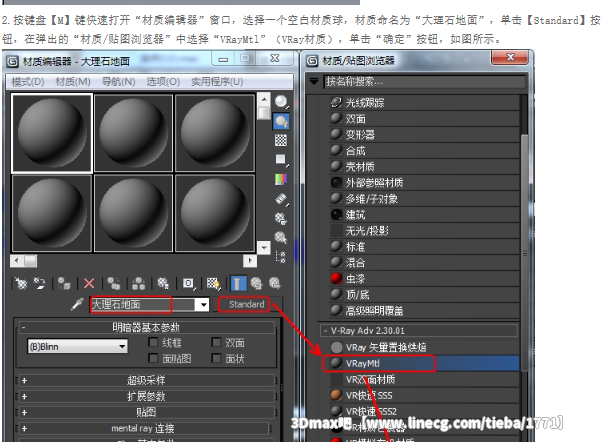Enable the 双面 checkbox in shader parameters
The width and height of the screenshot is (603, 442).
pyautogui.click(x=216, y=342)
